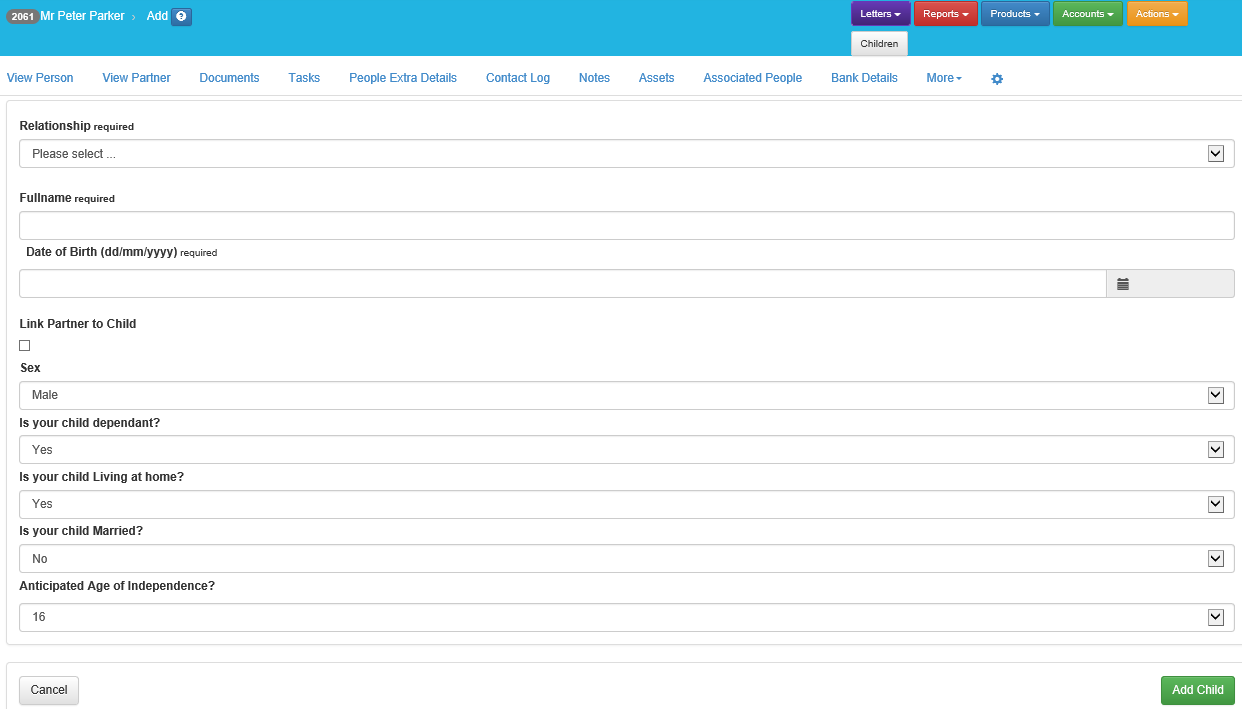Open the settings gear icon in the tab row
This screenshot has width=1242, height=709.
click(997, 79)
